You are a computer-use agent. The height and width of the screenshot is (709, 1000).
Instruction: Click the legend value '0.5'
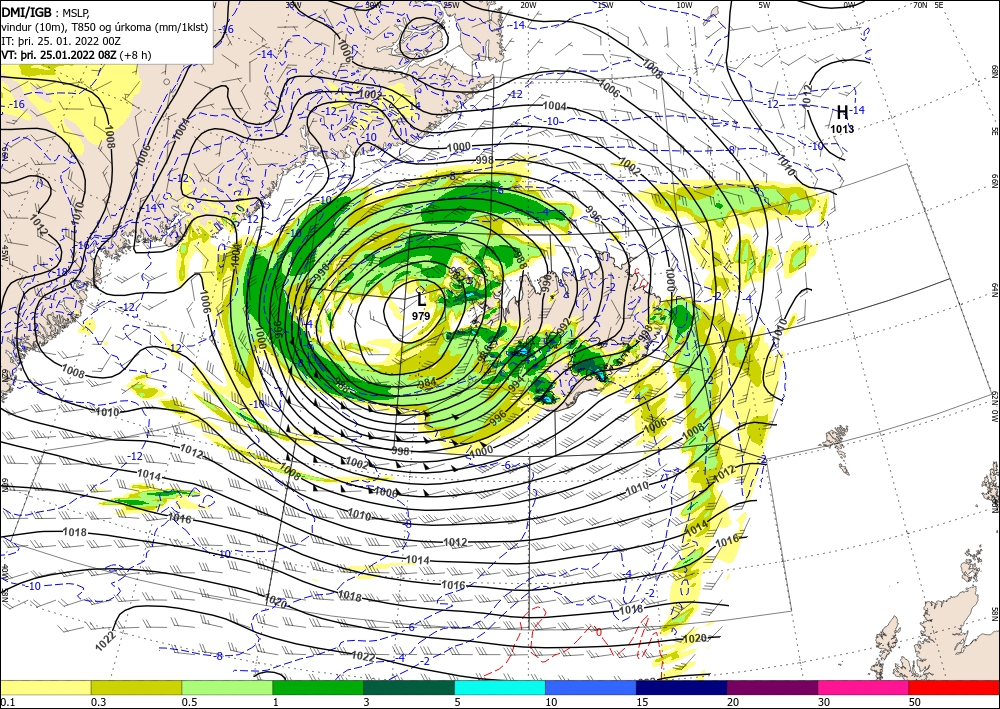point(189,702)
